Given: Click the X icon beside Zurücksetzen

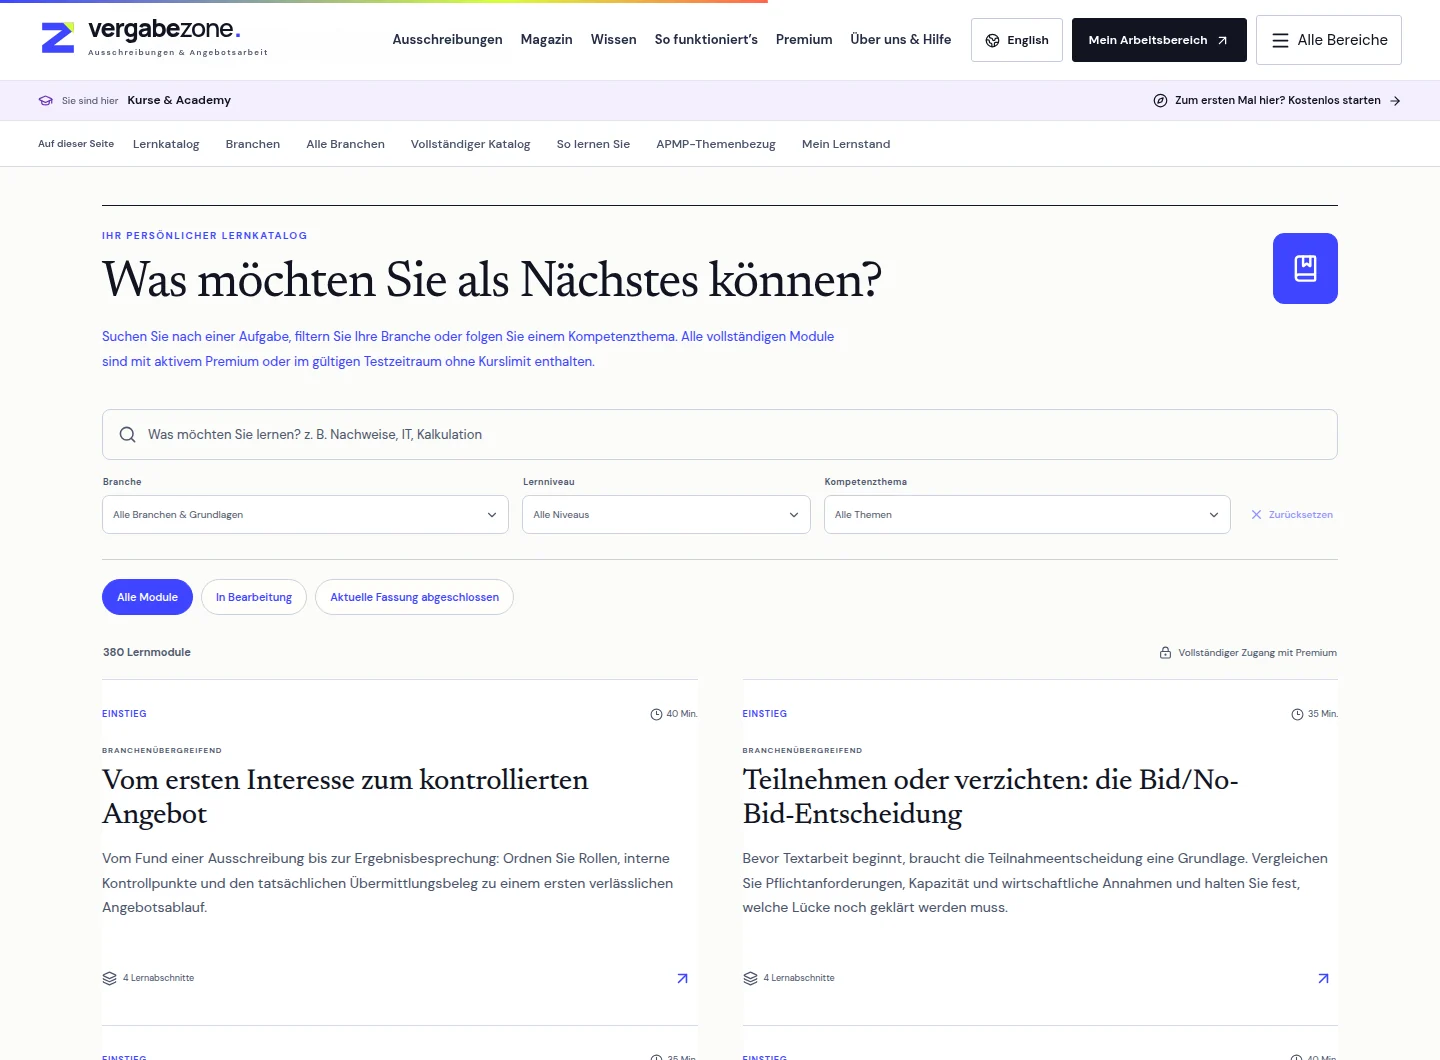Looking at the screenshot, I should pyautogui.click(x=1256, y=514).
